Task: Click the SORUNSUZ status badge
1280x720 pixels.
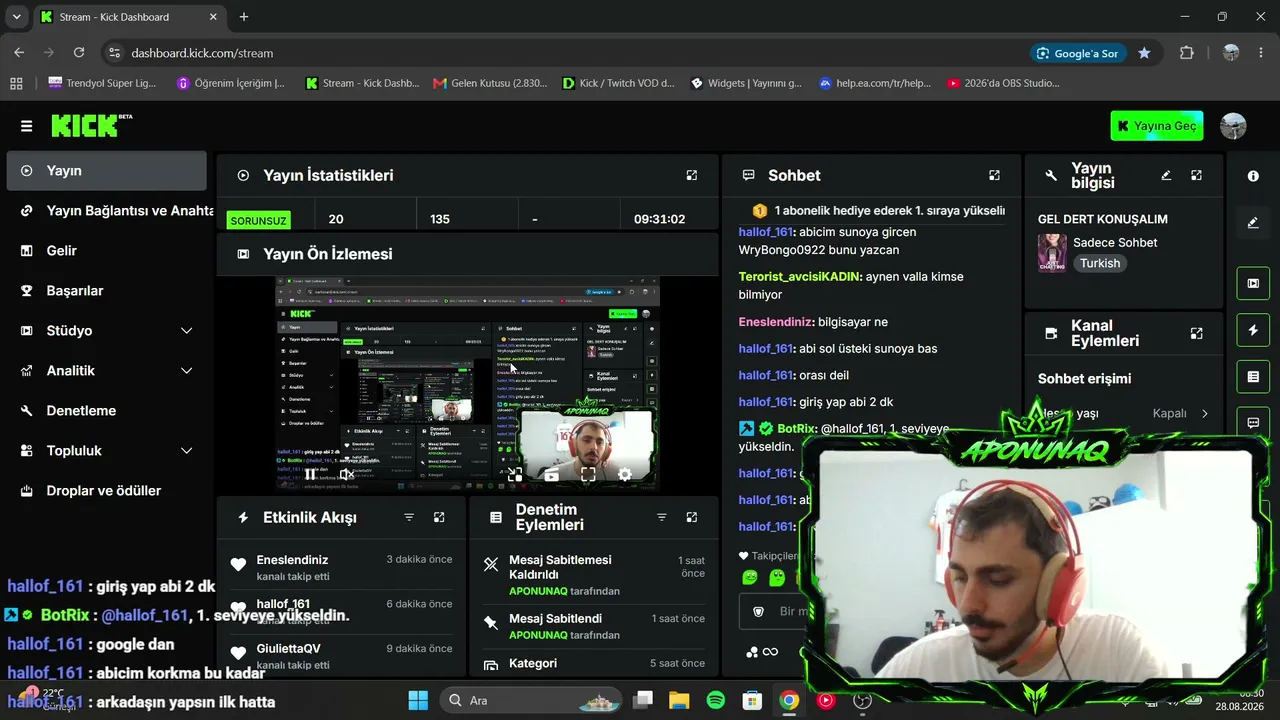Action: point(258,220)
